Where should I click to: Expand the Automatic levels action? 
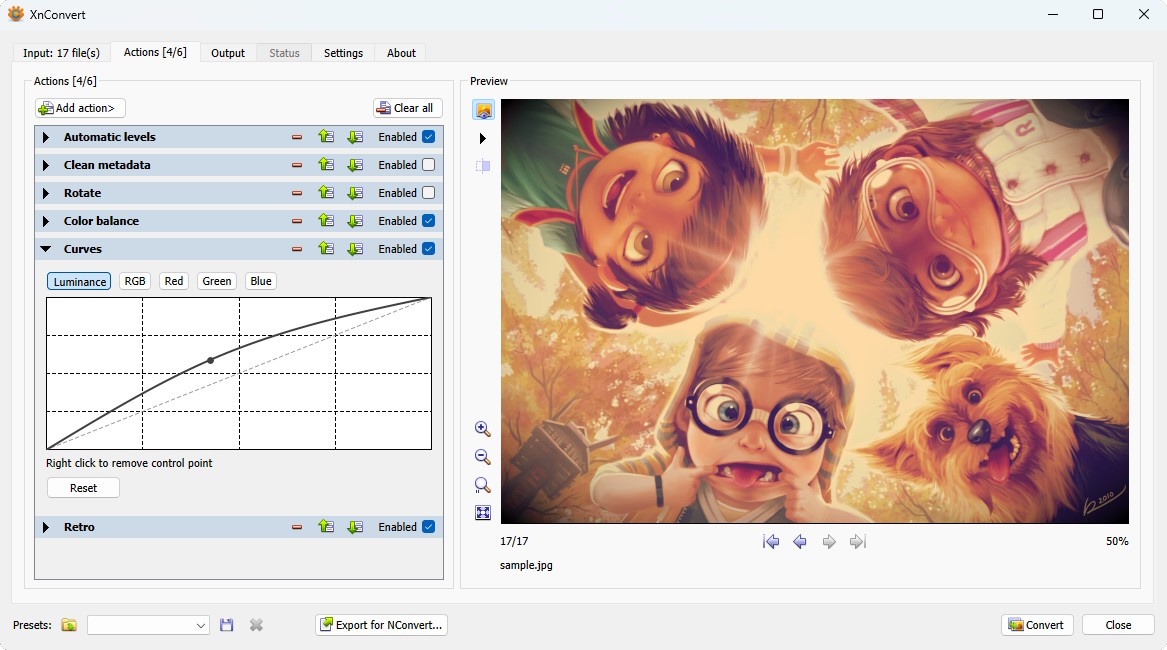(x=46, y=137)
